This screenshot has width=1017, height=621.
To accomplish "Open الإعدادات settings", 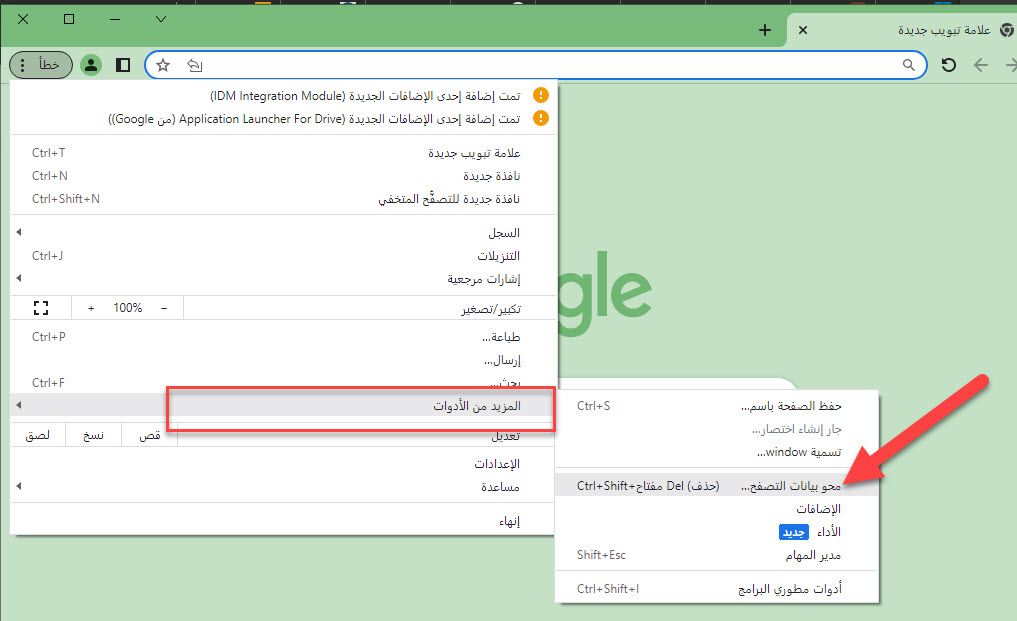I will click(283, 464).
